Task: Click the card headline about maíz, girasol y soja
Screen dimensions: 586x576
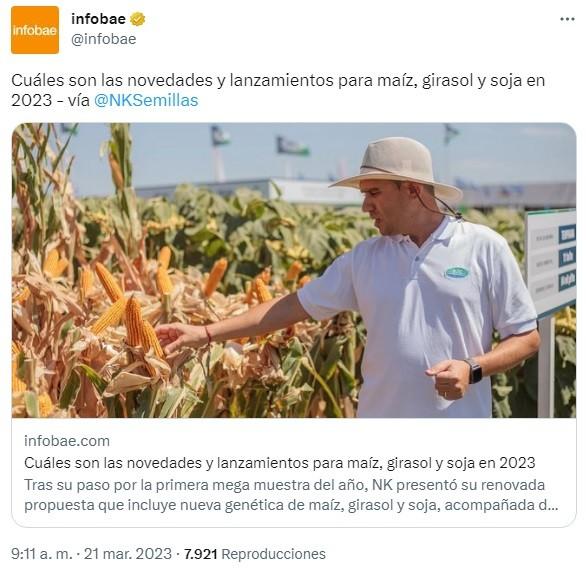Action: (x=280, y=463)
